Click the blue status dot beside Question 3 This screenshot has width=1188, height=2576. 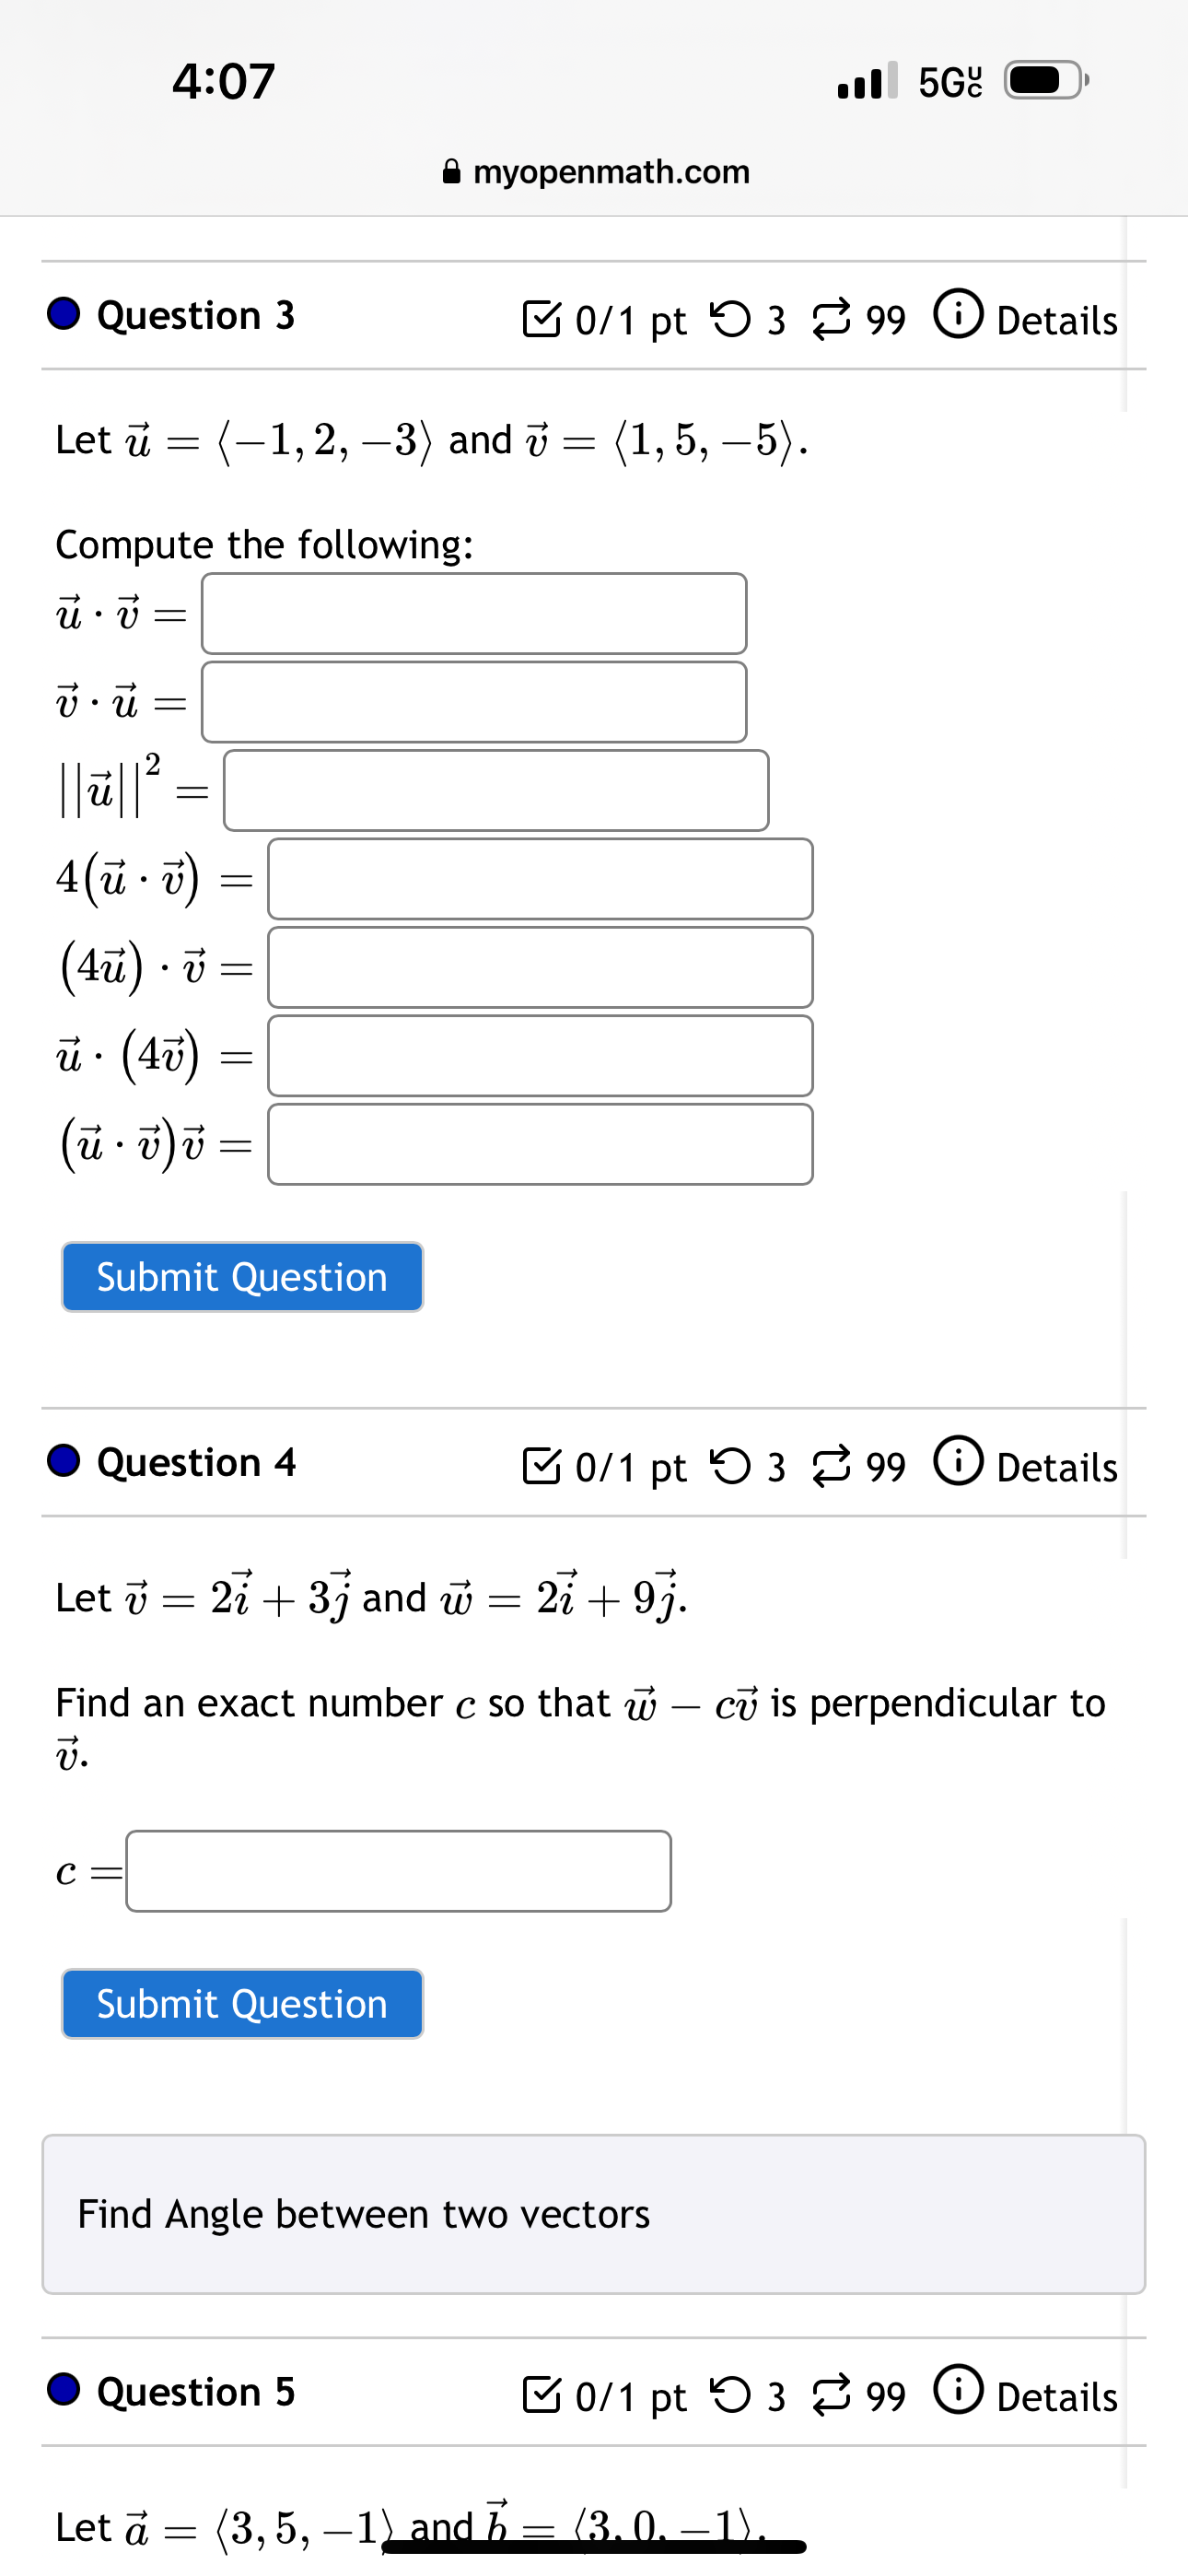[62, 315]
